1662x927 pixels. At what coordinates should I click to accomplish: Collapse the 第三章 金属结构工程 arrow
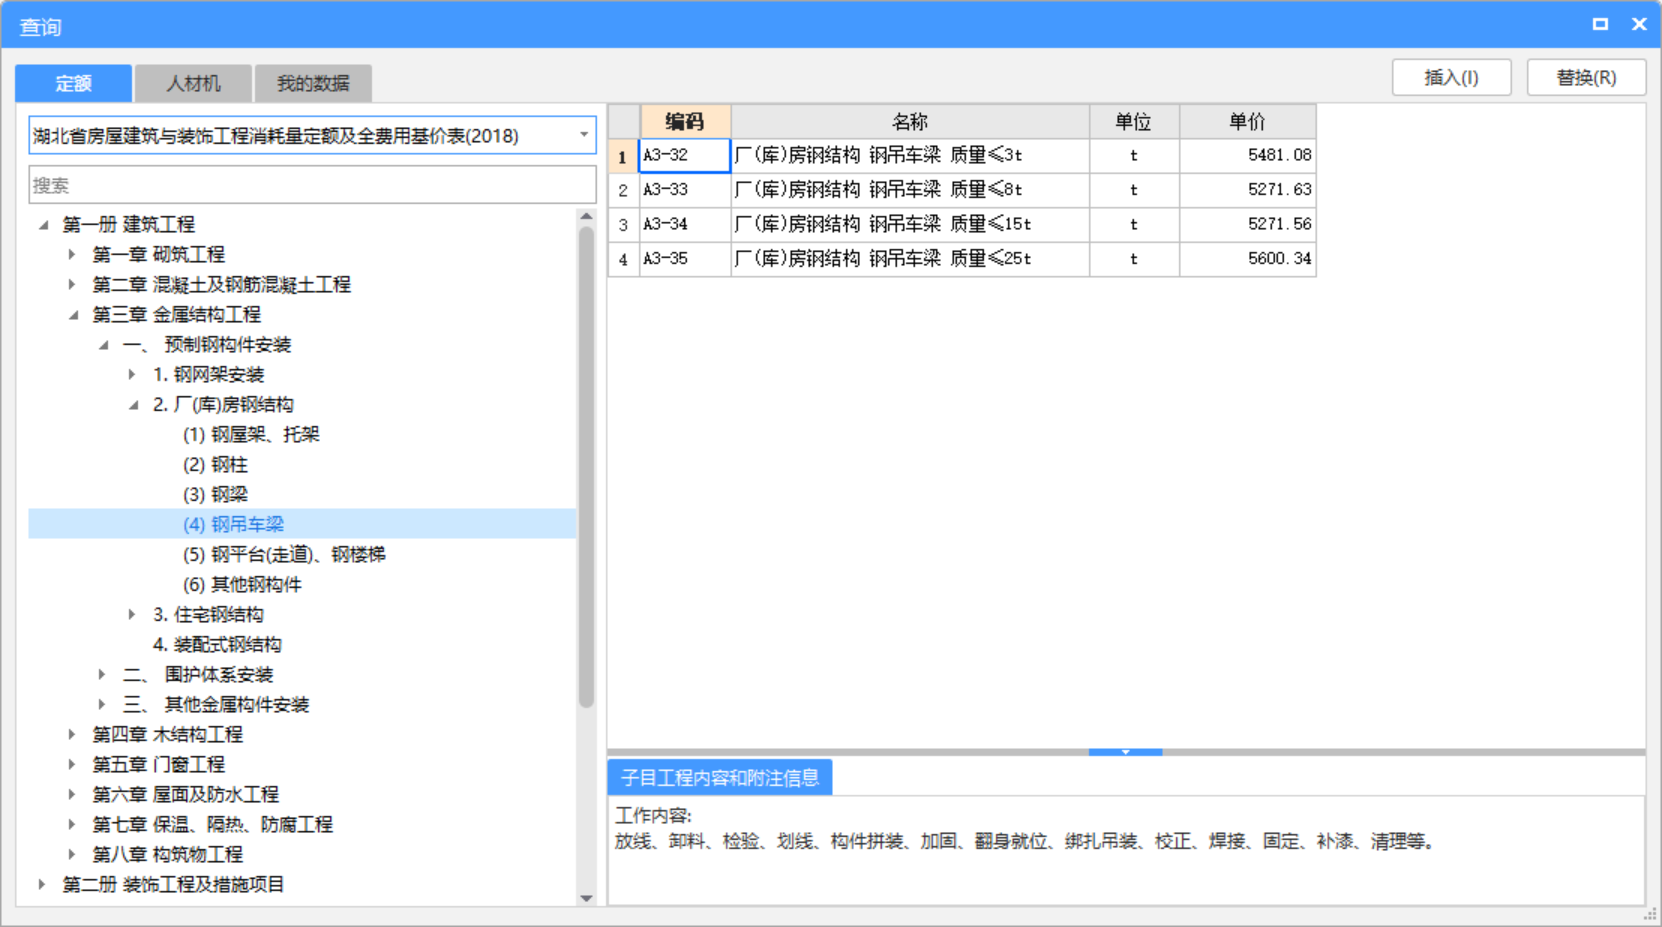tap(73, 315)
